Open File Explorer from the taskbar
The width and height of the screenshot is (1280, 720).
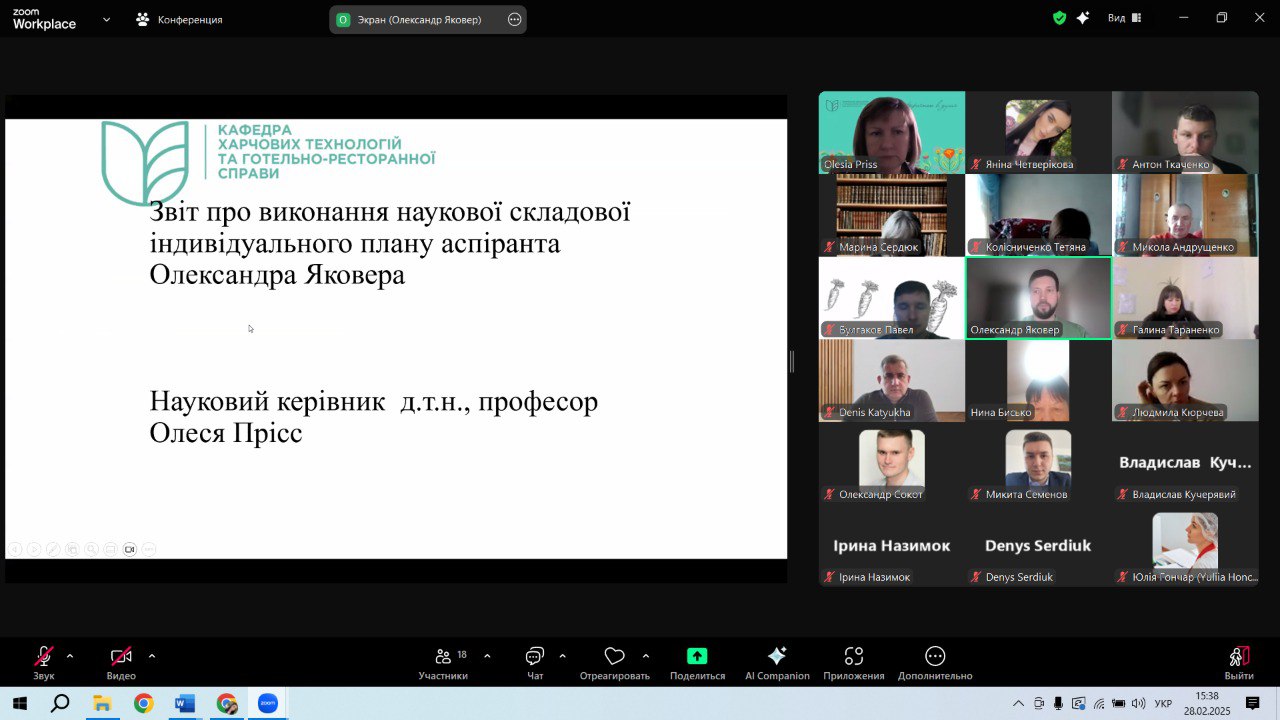[101, 703]
